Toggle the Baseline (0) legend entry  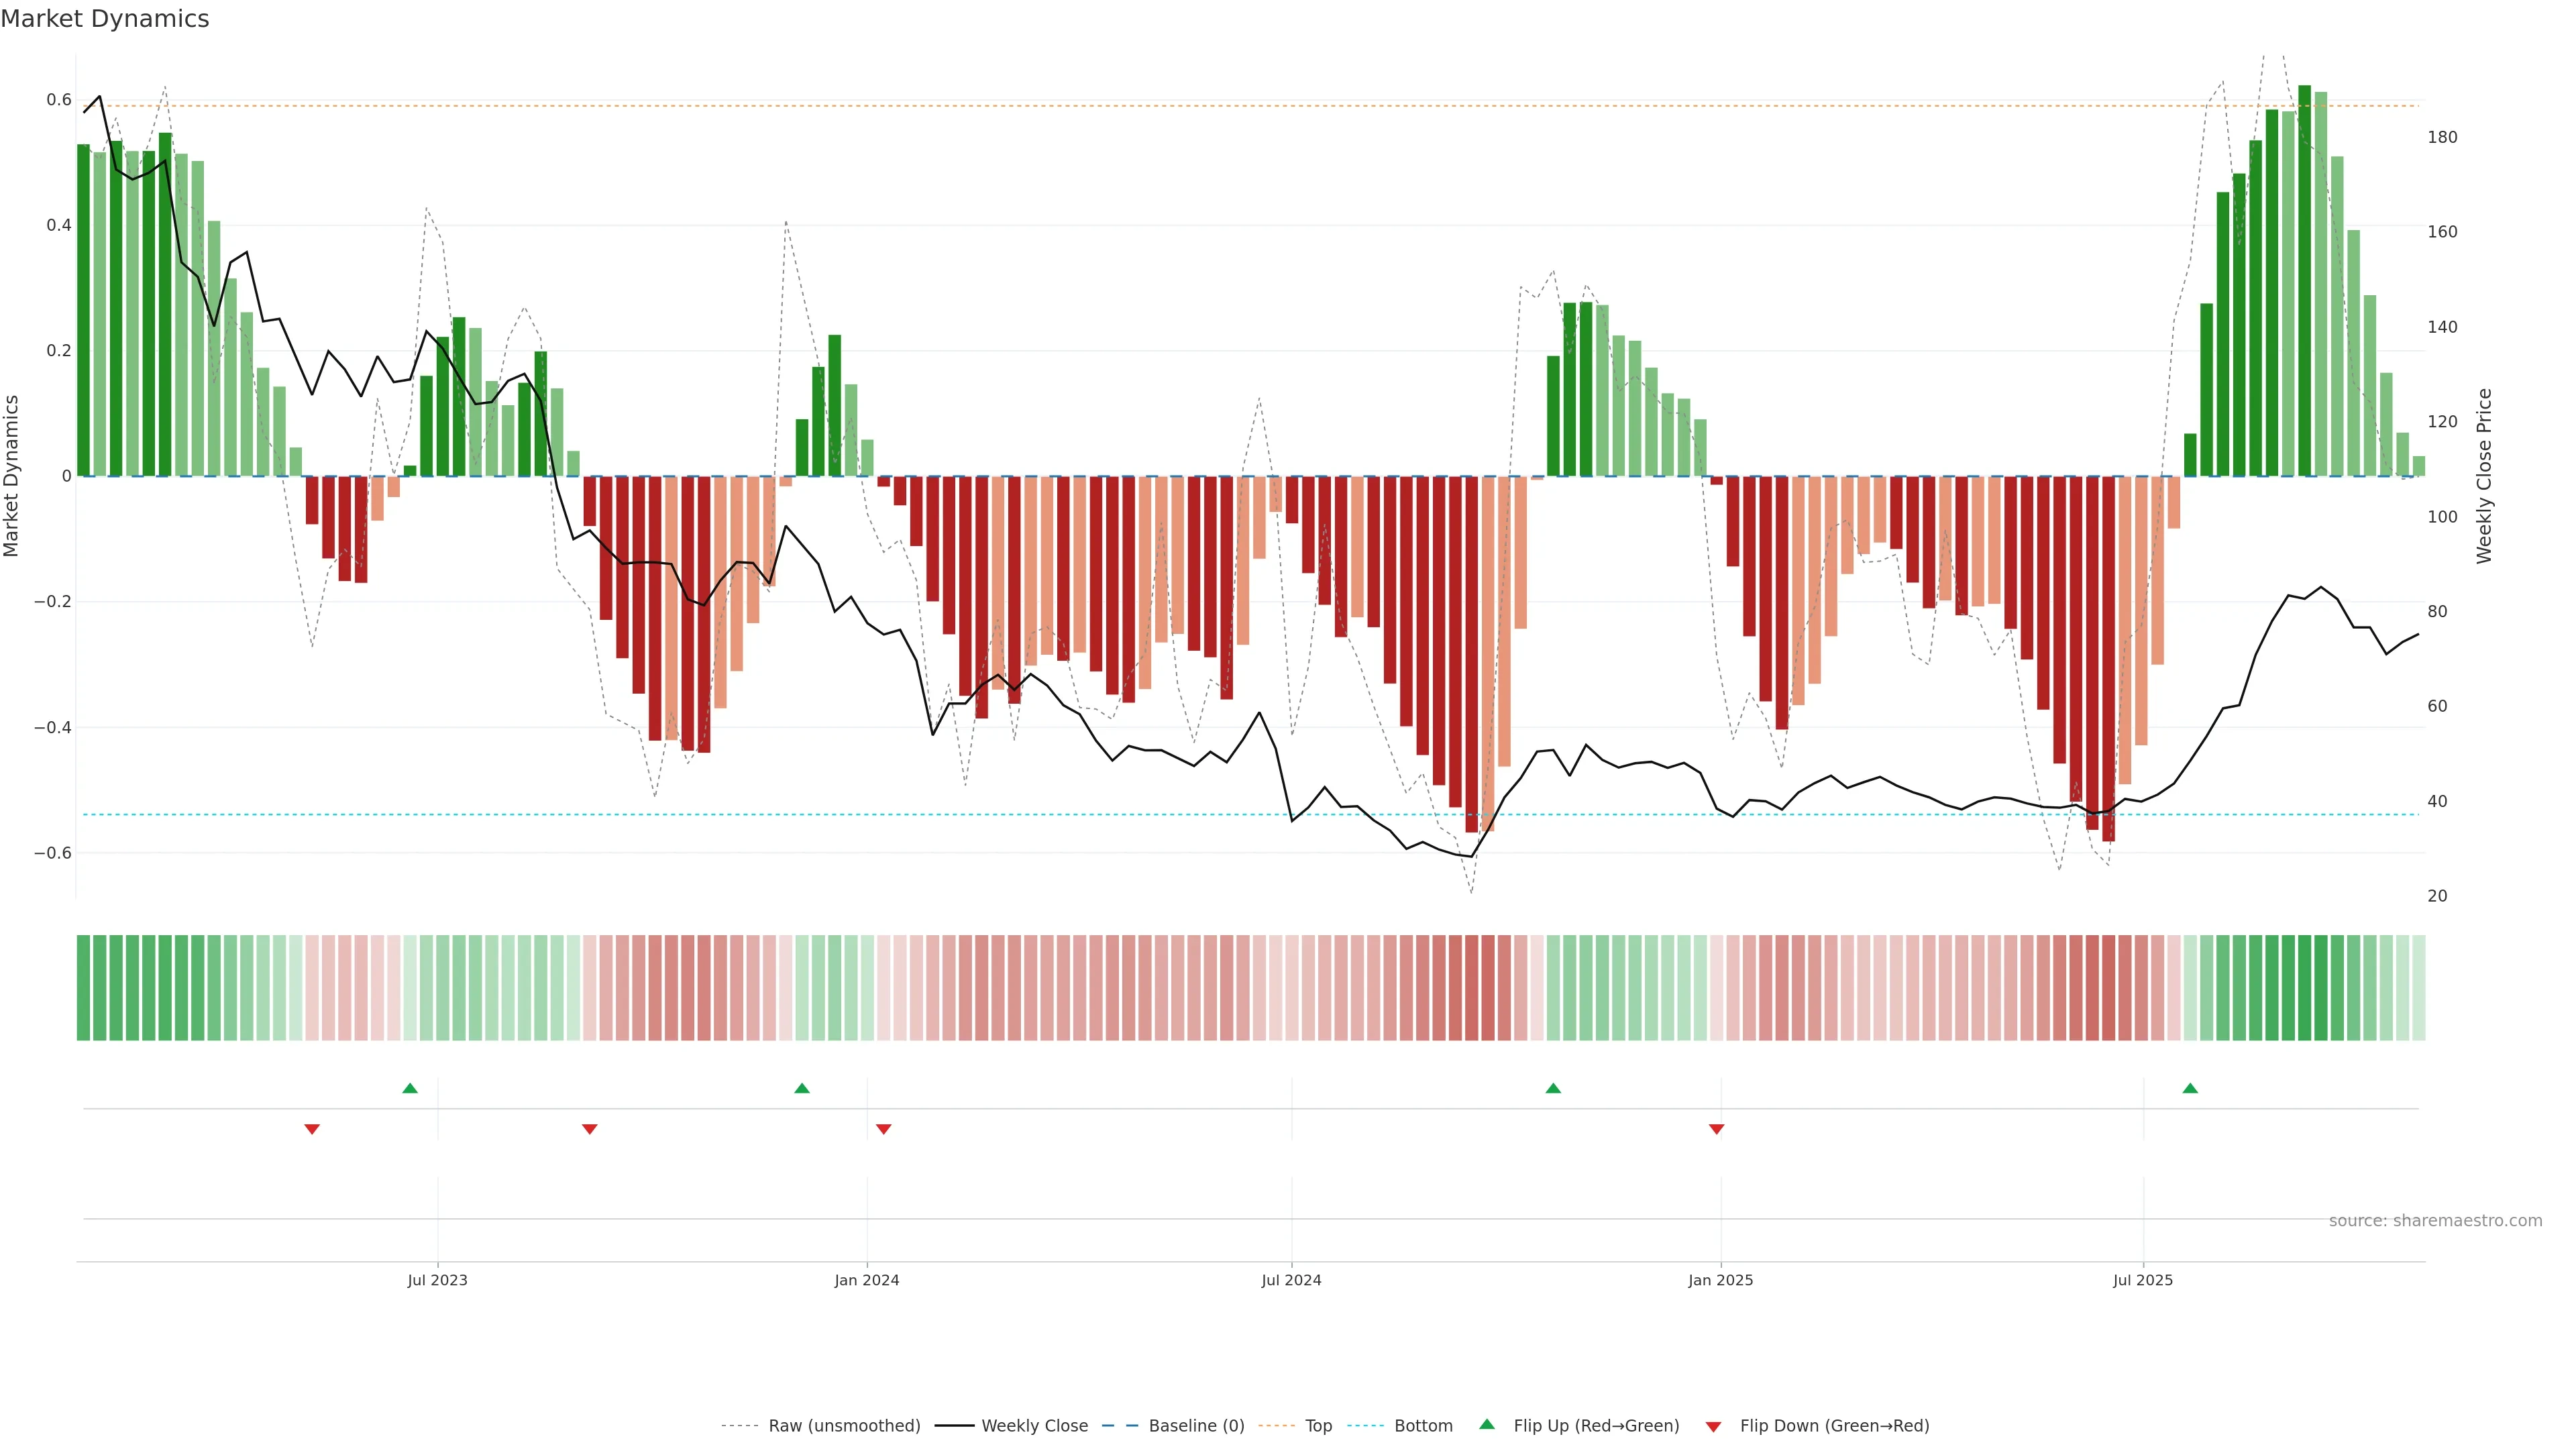pos(1196,1426)
